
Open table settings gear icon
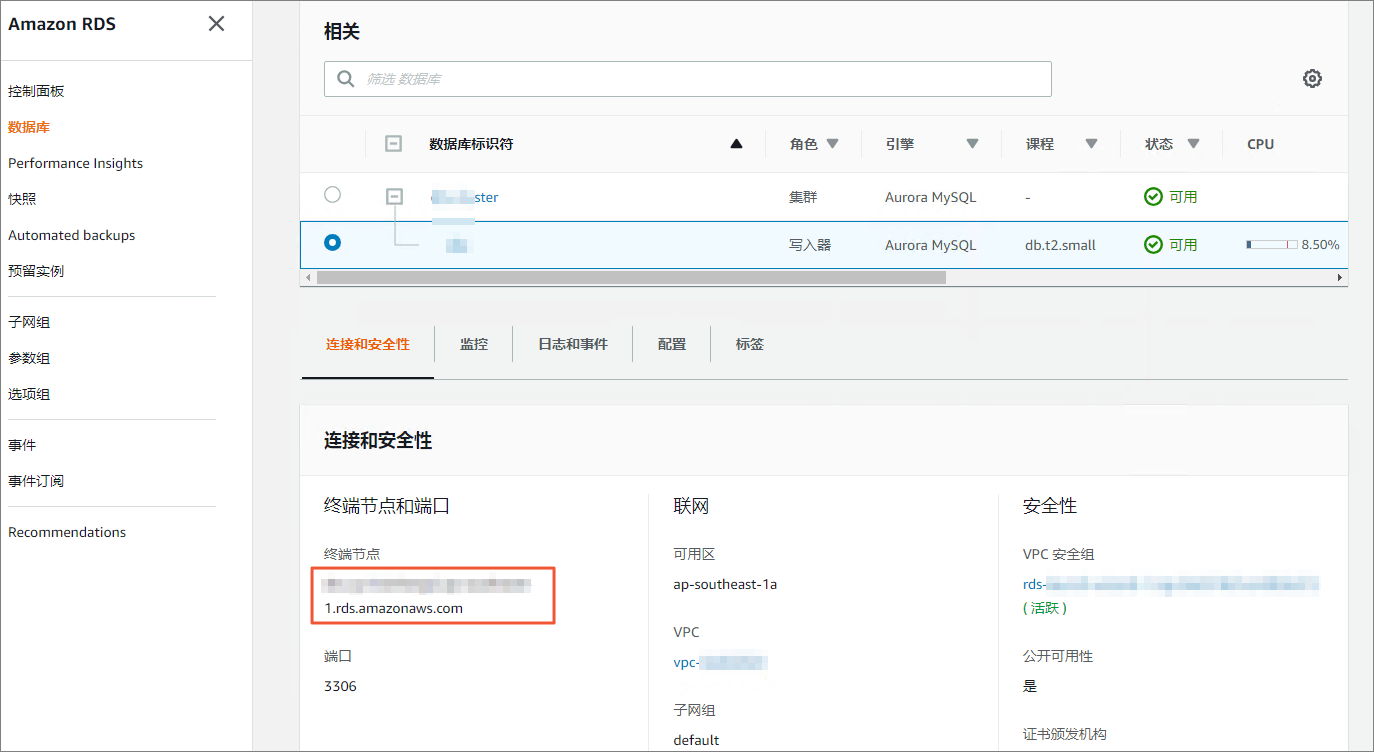pos(1312,79)
